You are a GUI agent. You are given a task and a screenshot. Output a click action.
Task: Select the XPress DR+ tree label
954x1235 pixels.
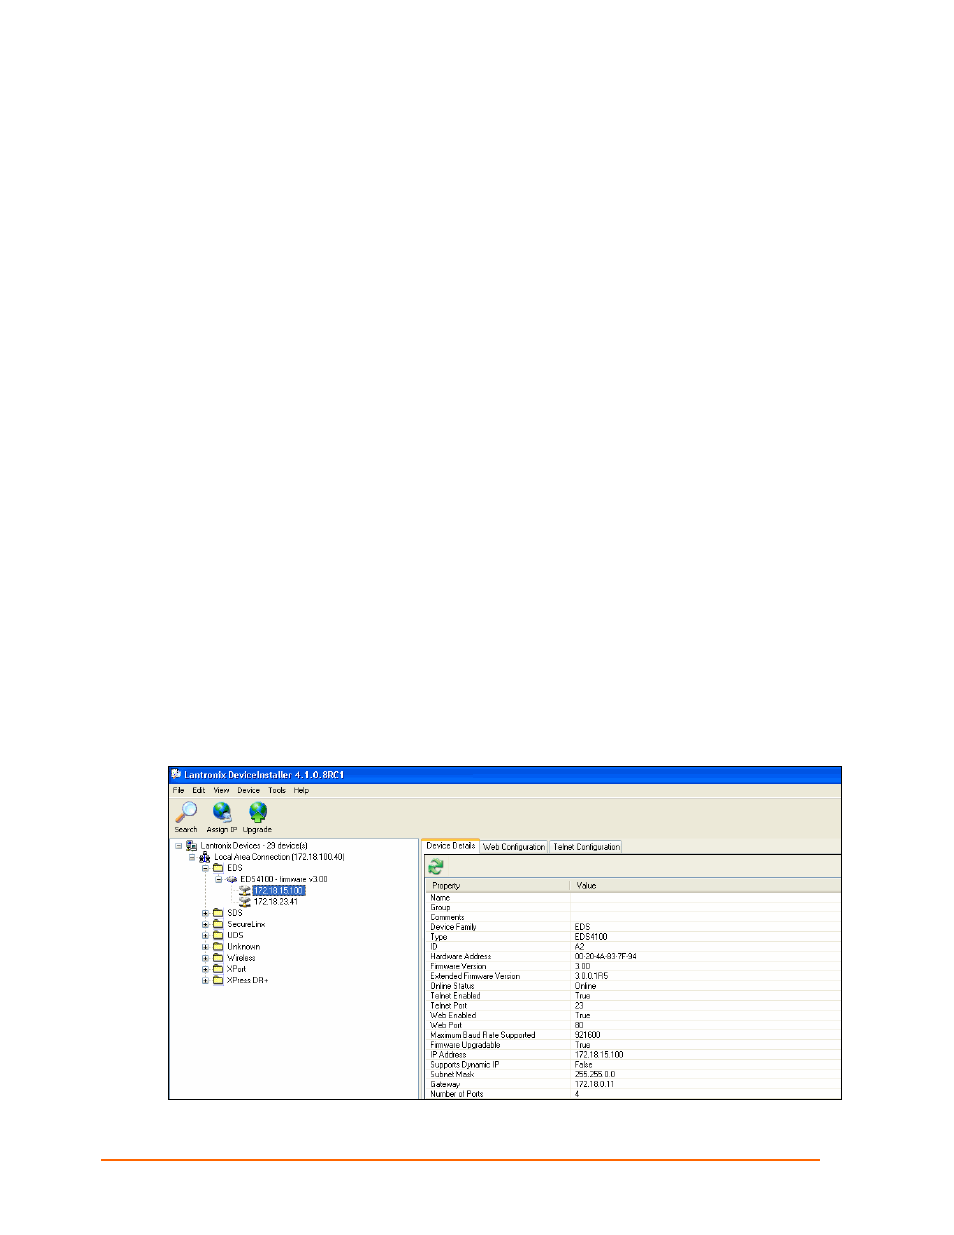[x=248, y=981]
